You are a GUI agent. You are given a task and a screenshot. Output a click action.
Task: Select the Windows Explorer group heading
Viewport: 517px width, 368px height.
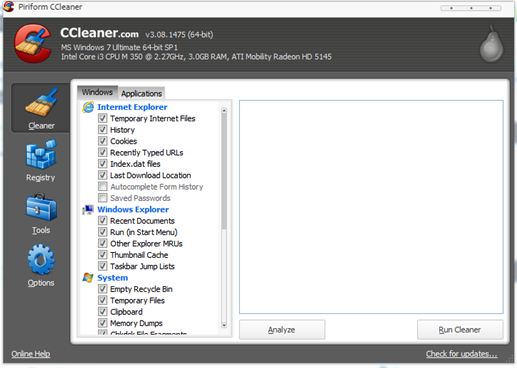(x=133, y=209)
